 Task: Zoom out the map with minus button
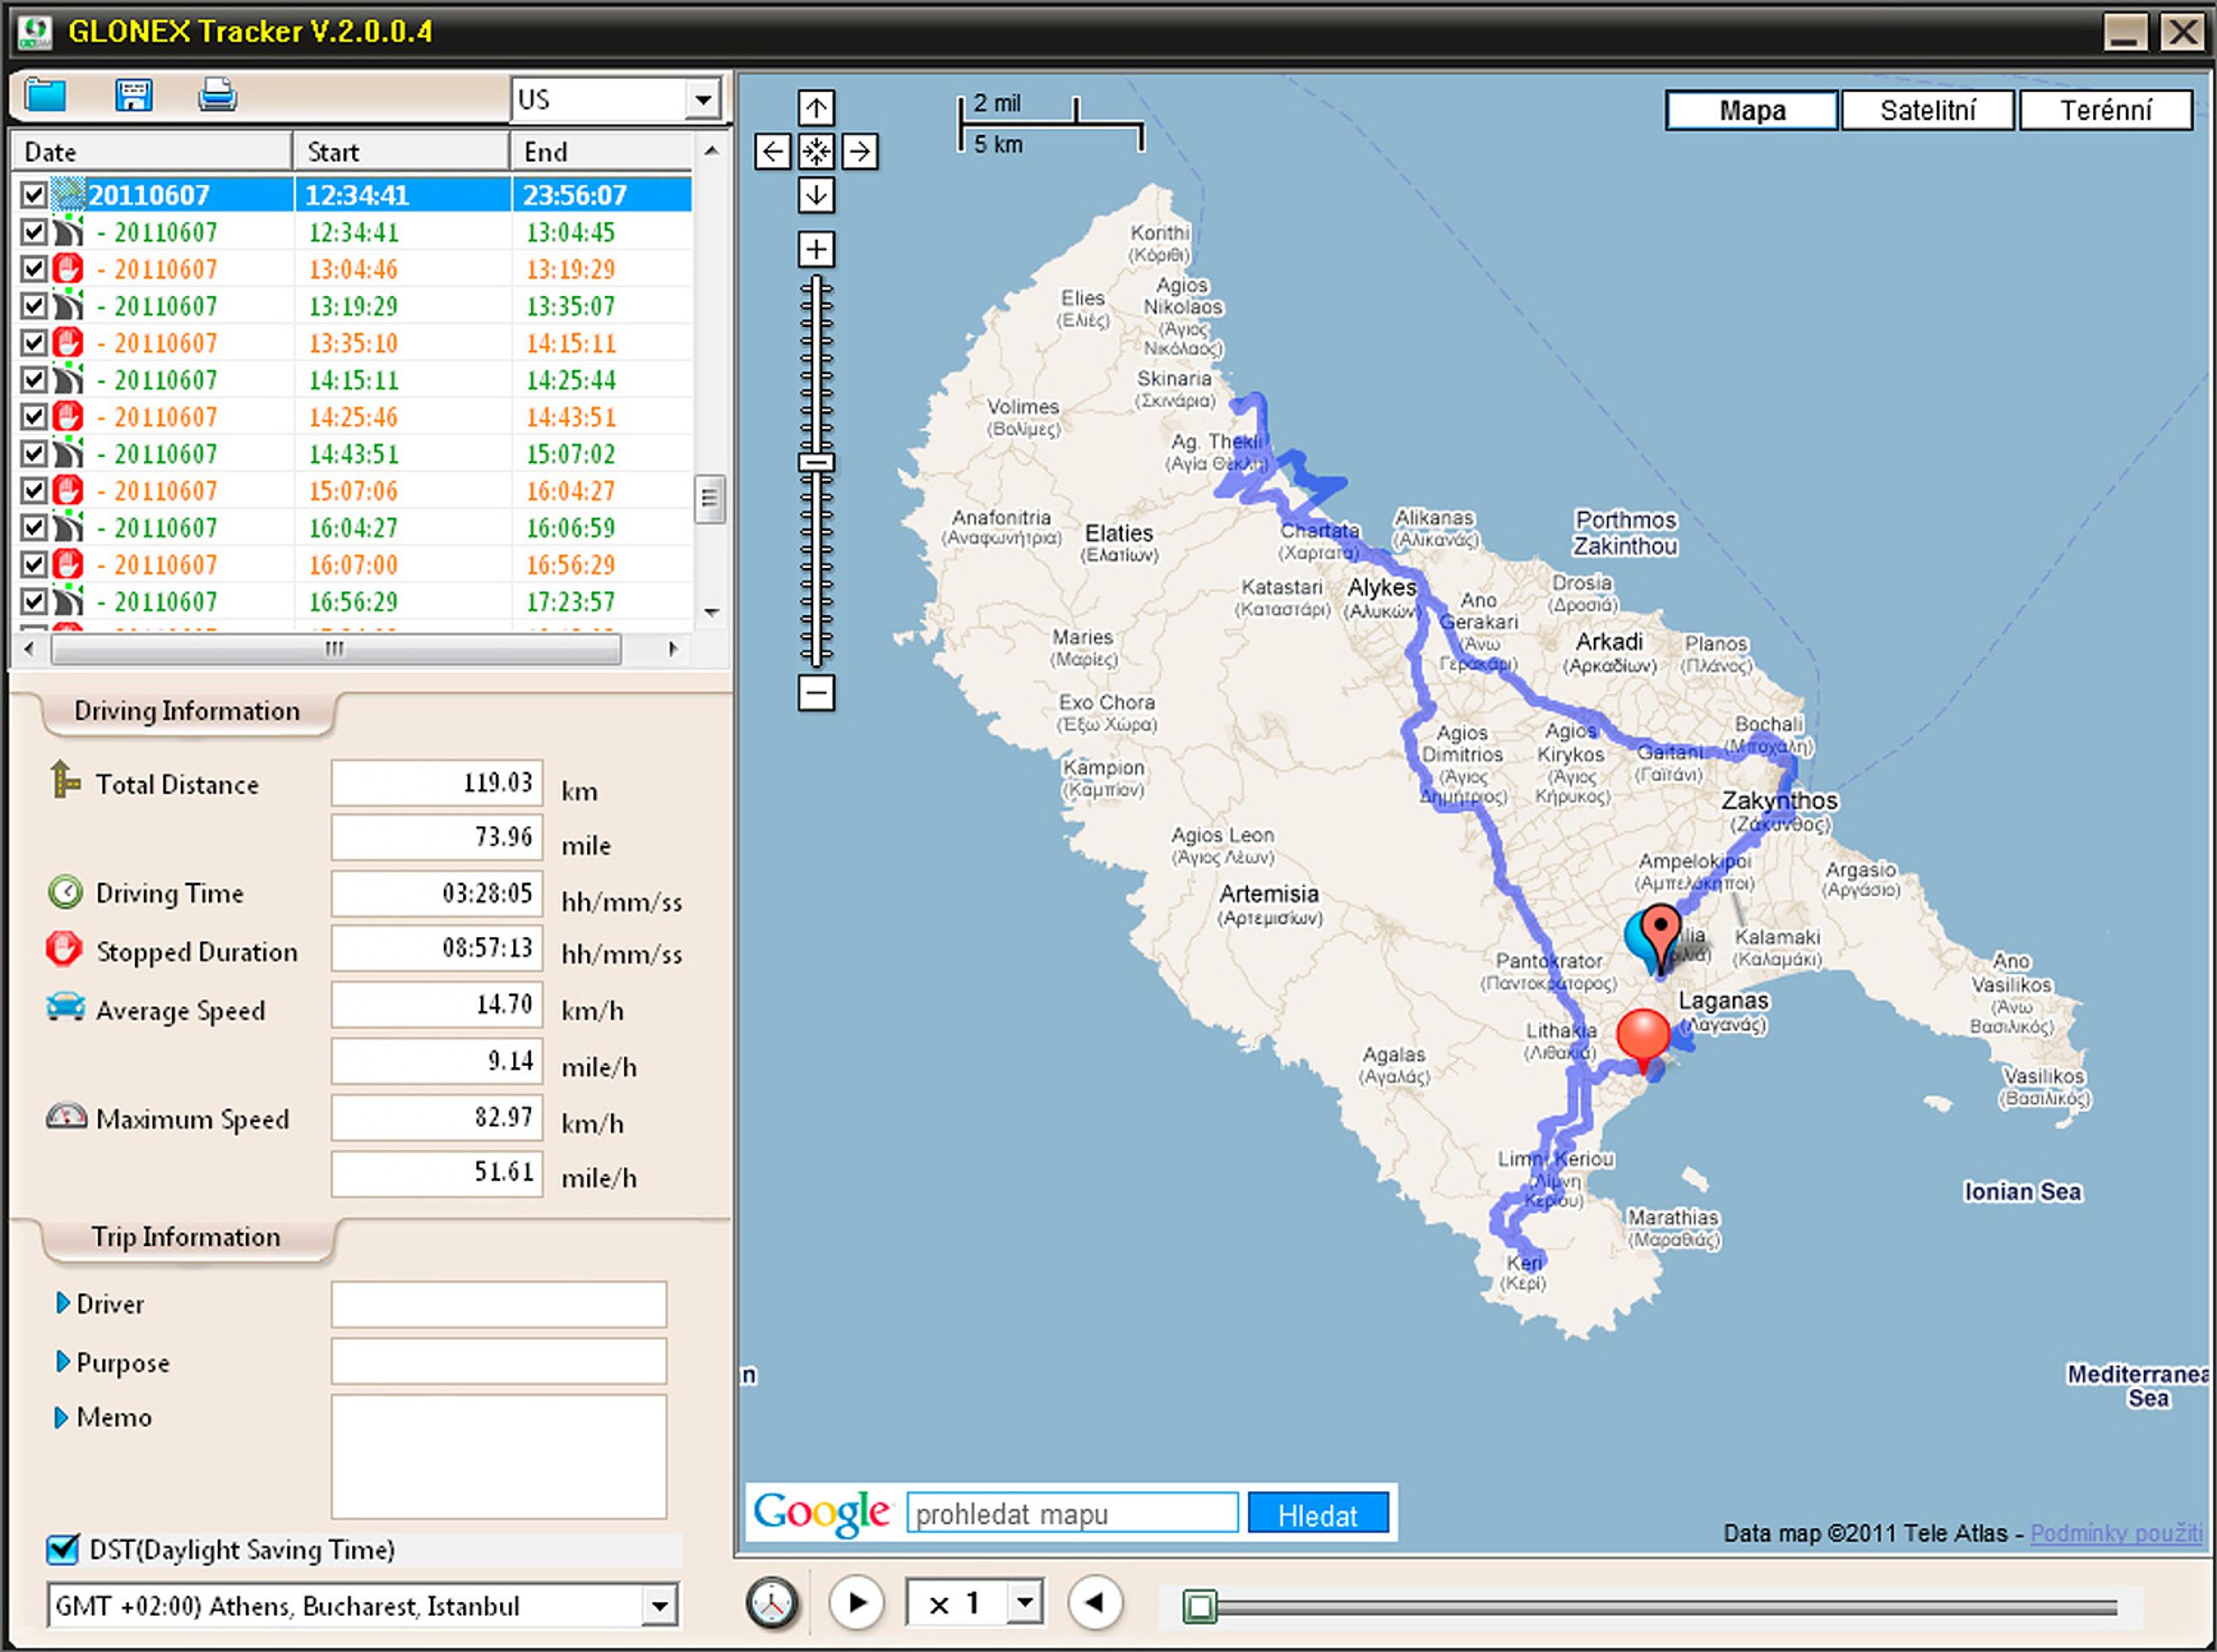pyautogui.click(x=816, y=692)
